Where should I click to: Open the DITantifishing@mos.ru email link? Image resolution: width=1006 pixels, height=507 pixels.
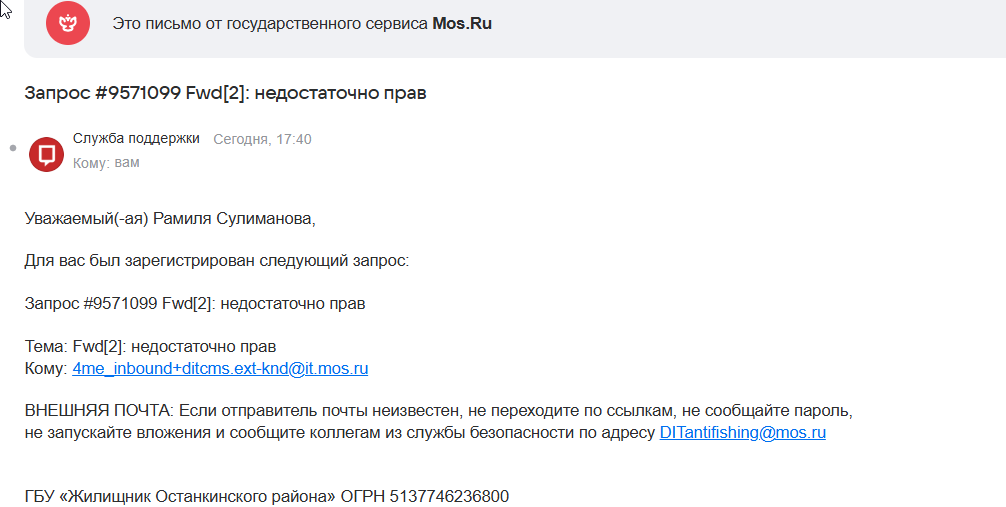[x=742, y=432]
